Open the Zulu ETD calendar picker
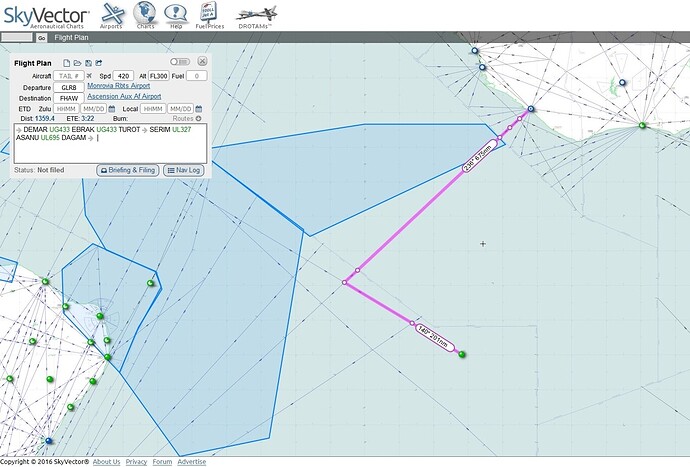 point(112,109)
